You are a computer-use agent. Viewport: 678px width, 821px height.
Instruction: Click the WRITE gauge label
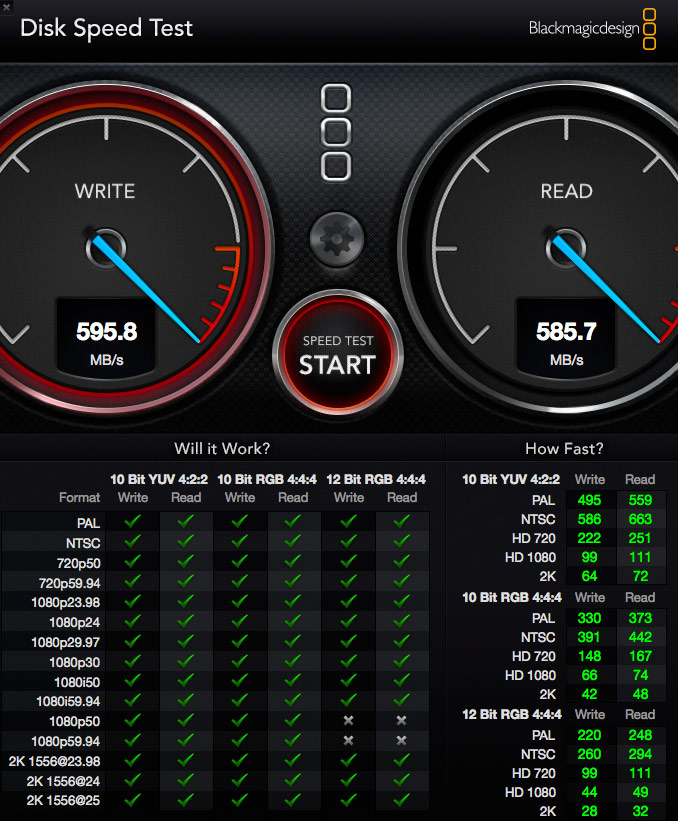pyautogui.click(x=105, y=191)
